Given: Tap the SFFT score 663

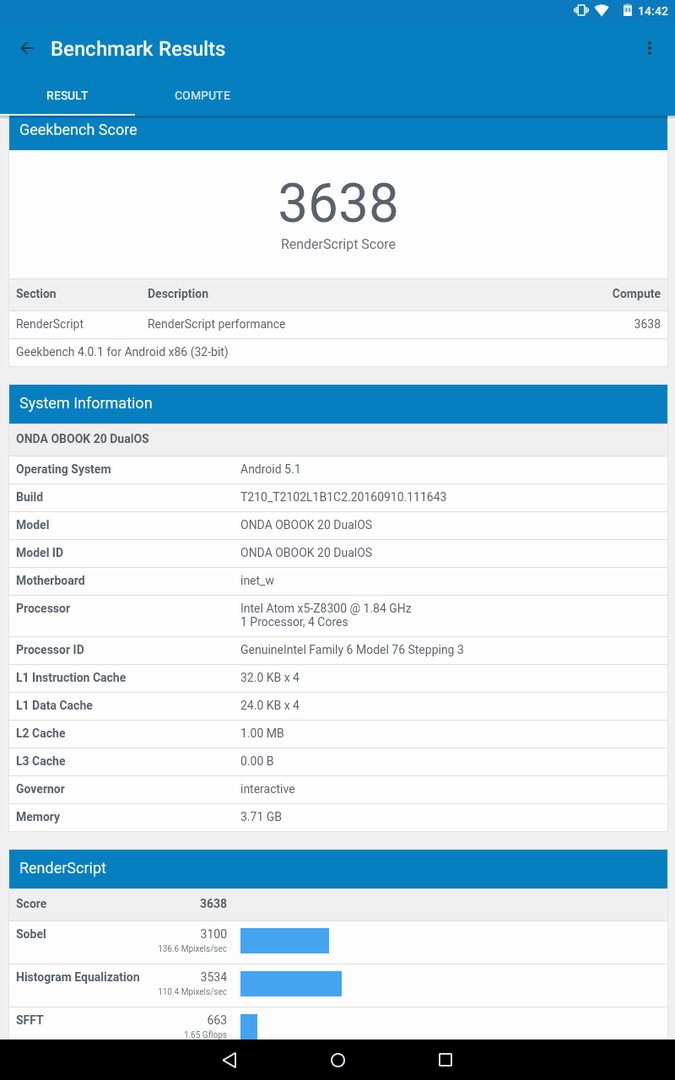Looking at the screenshot, I should [216, 1020].
